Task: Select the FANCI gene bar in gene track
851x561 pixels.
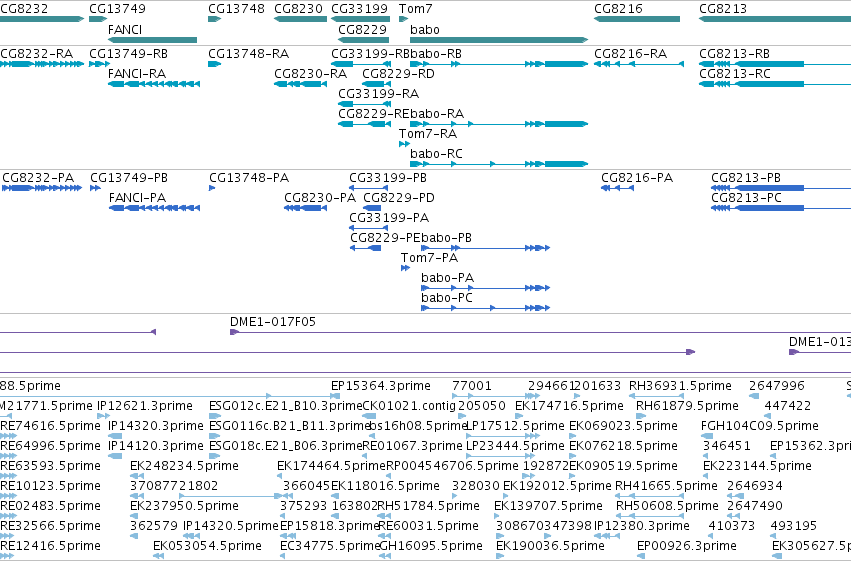Action: 153,40
